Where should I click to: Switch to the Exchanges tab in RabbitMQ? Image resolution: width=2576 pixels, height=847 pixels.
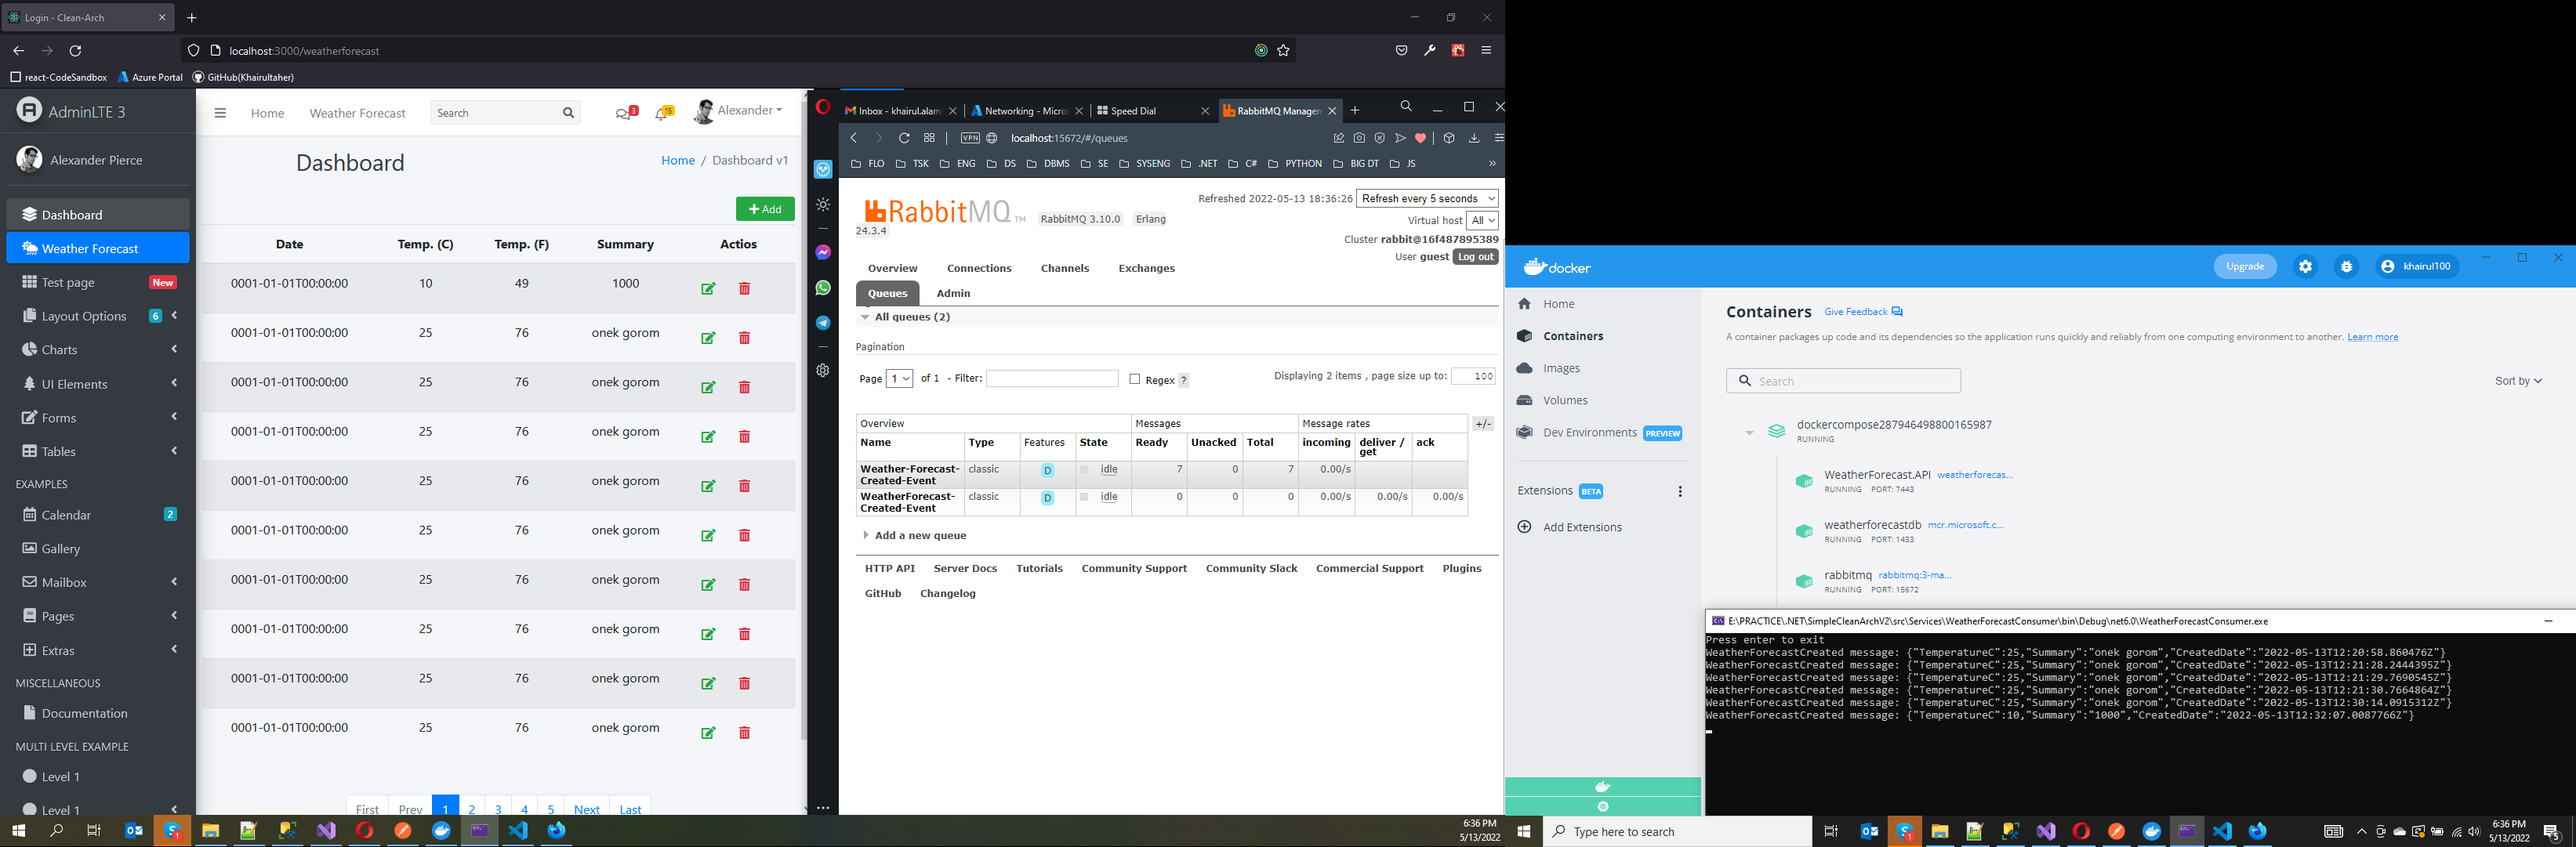pos(1146,268)
